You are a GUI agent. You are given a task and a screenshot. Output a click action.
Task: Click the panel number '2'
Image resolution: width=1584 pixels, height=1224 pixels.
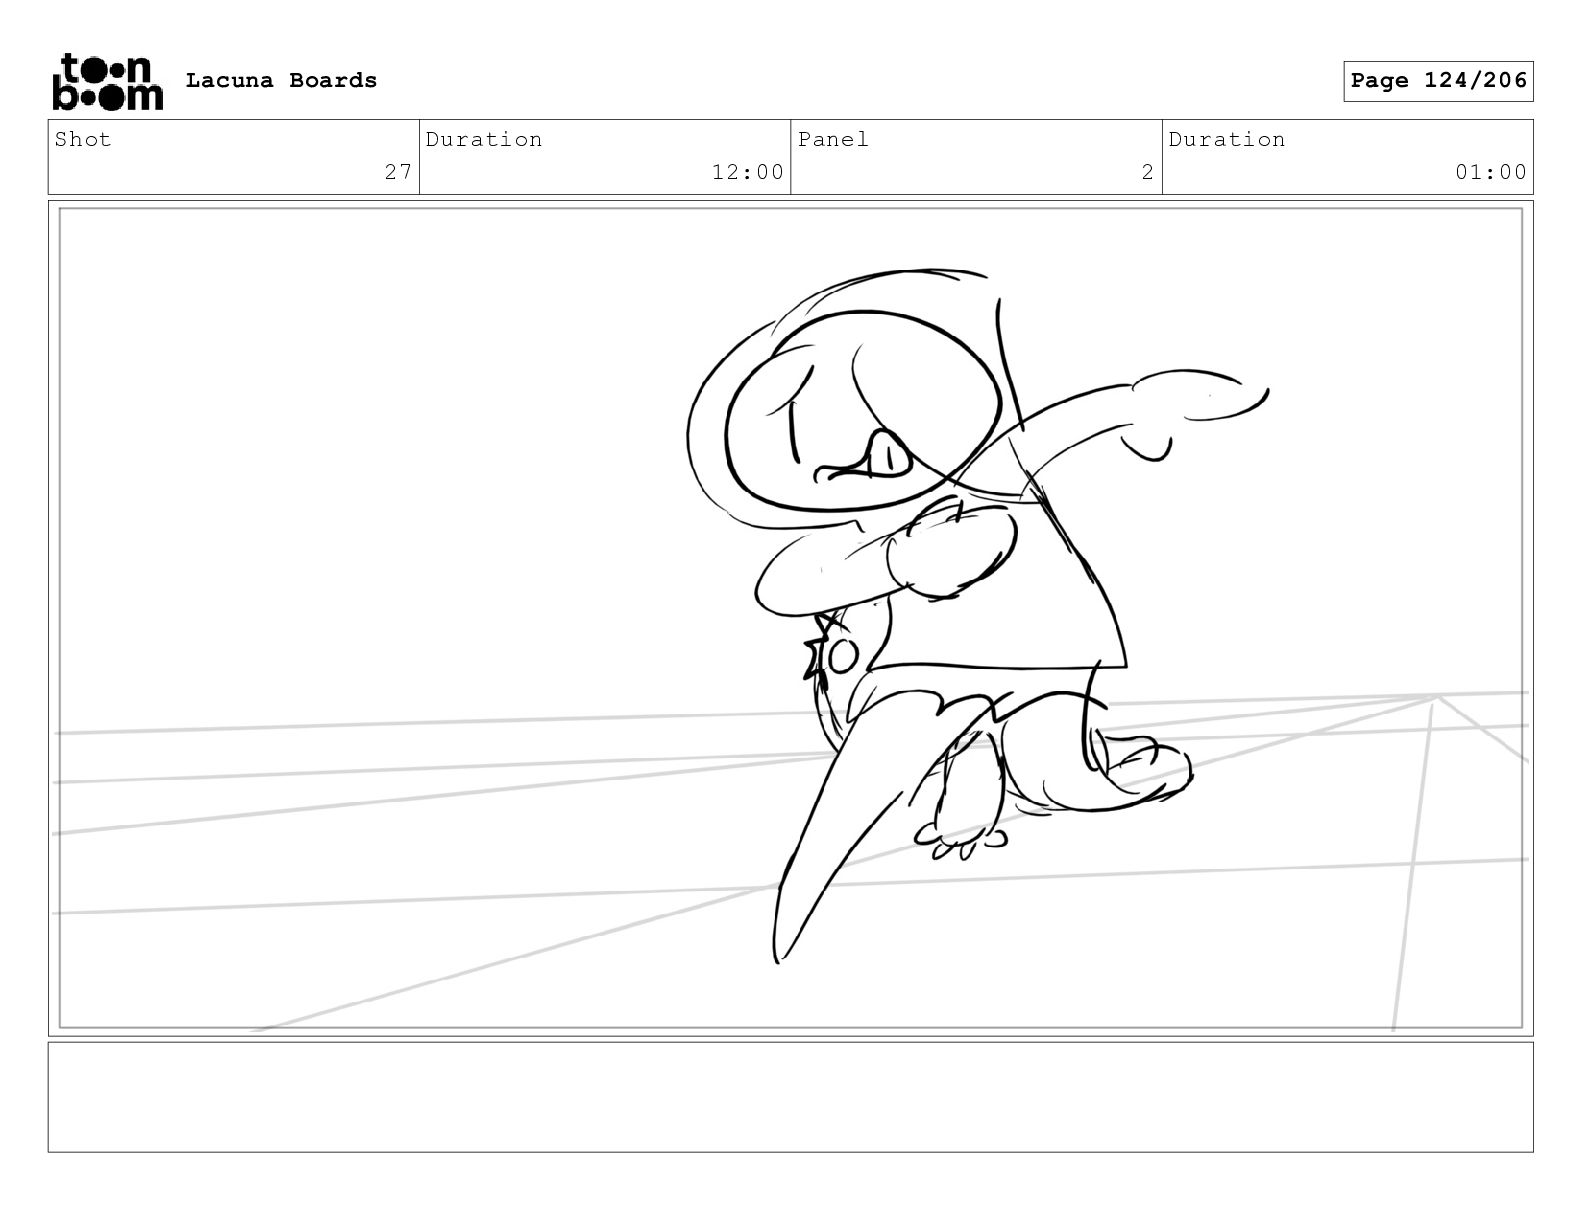1148,172
